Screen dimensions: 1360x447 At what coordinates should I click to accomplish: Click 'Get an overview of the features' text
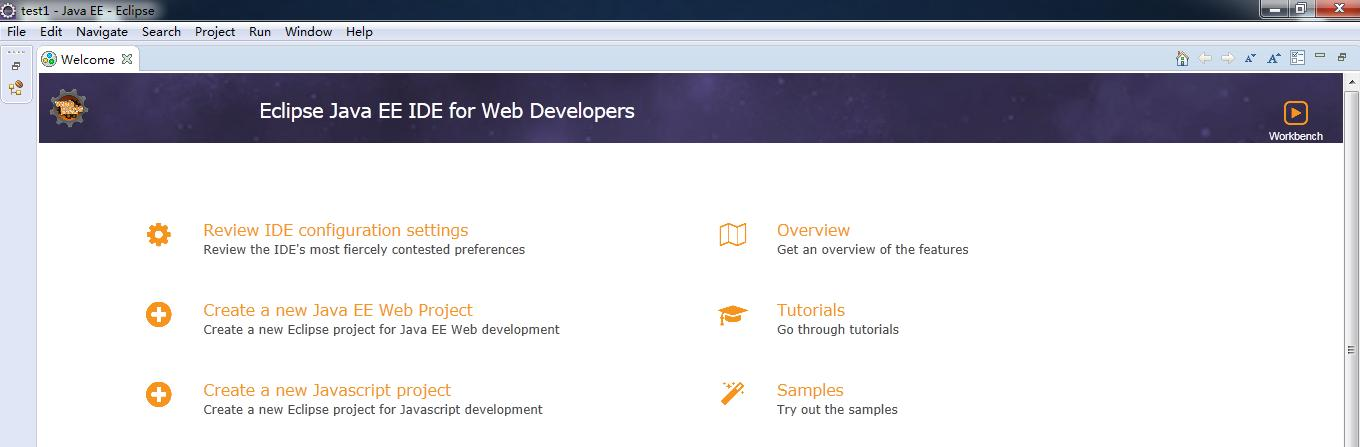click(x=872, y=249)
